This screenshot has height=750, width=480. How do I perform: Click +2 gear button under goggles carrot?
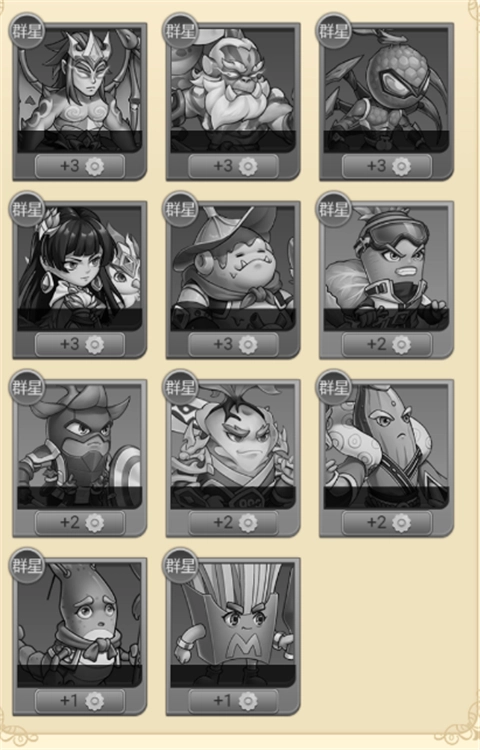pos(387,344)
